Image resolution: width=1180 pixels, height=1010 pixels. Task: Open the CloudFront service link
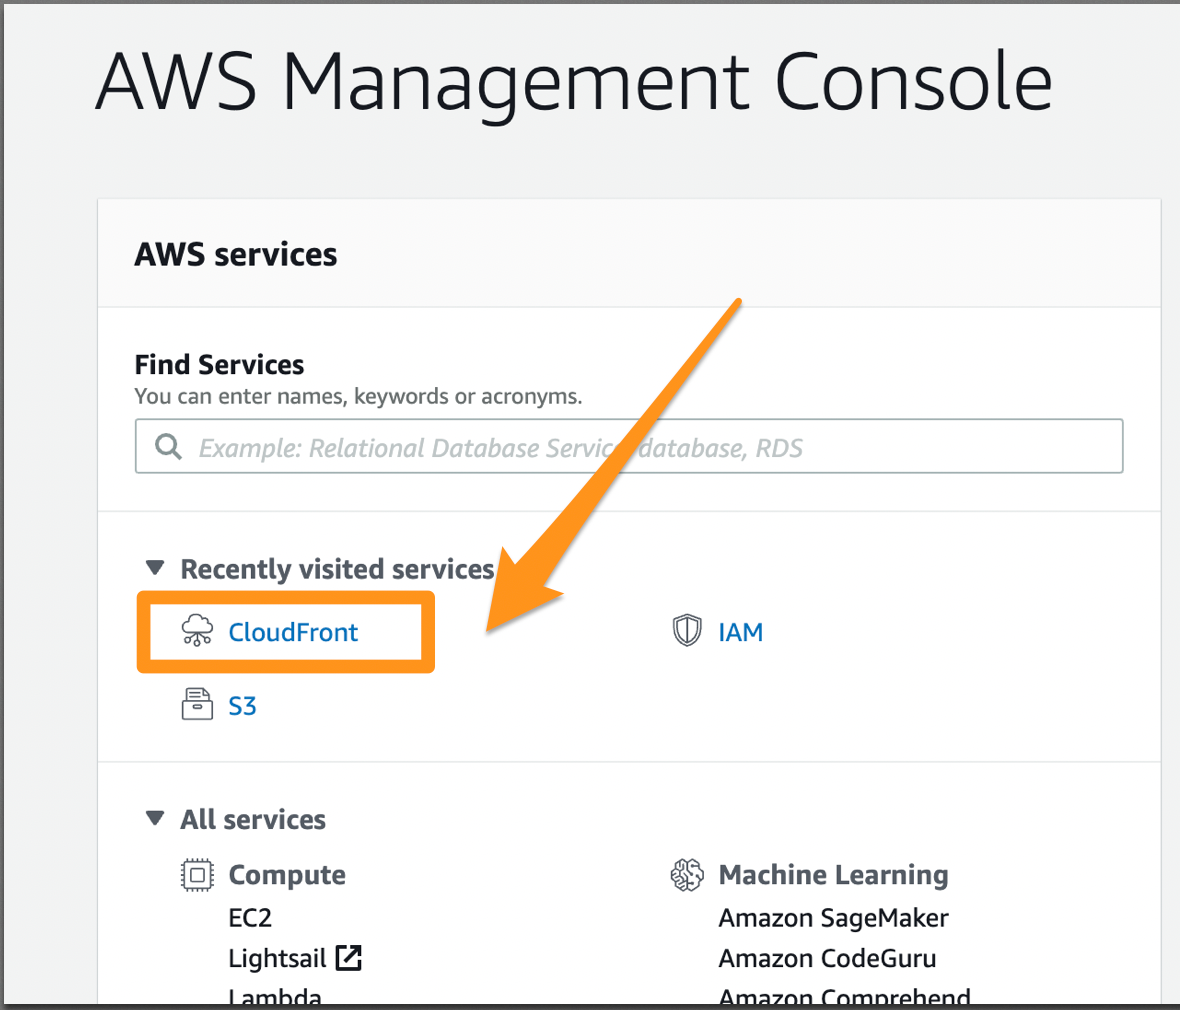[293, 632]
